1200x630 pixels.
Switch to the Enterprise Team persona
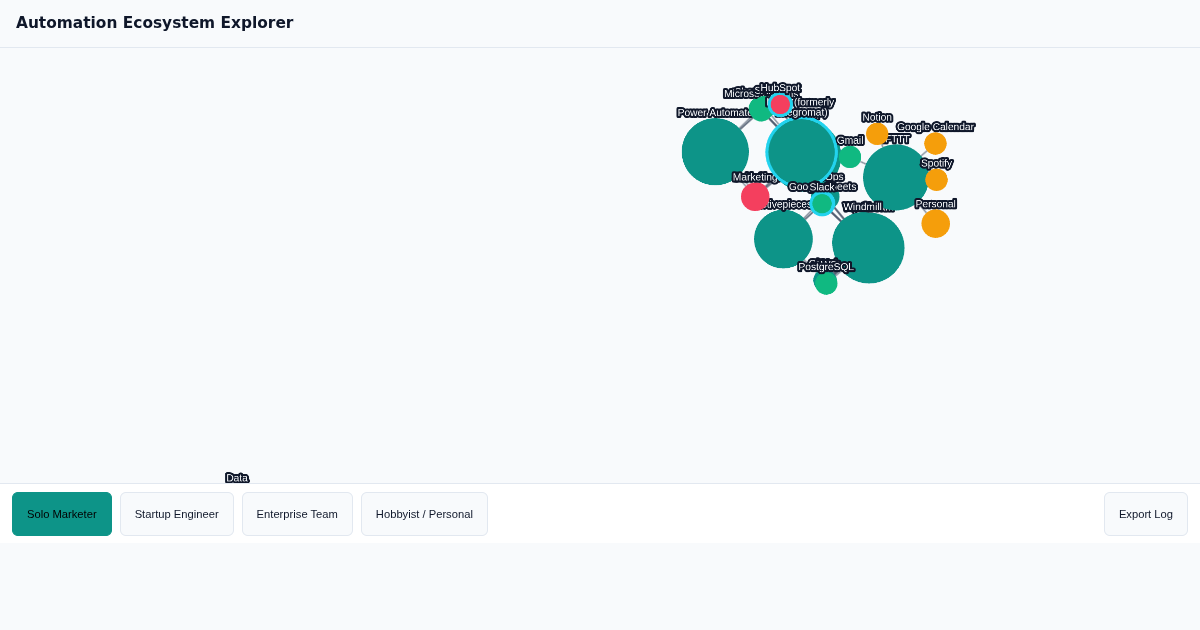(x=297, y=514)
